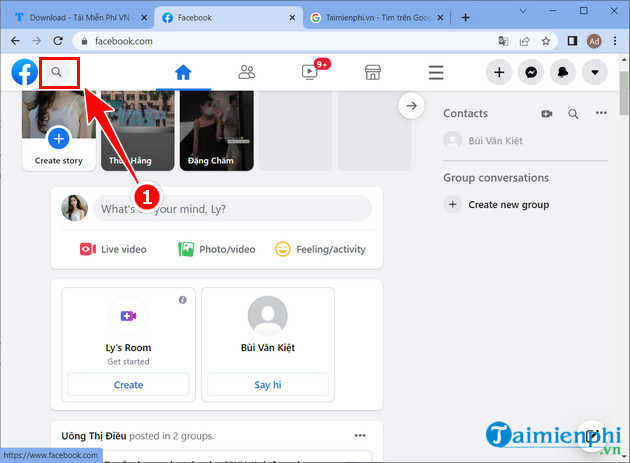This screenshot has width=630, height=463.
Task: Toggle the Chrome side panel
Action: coord(572,41)
